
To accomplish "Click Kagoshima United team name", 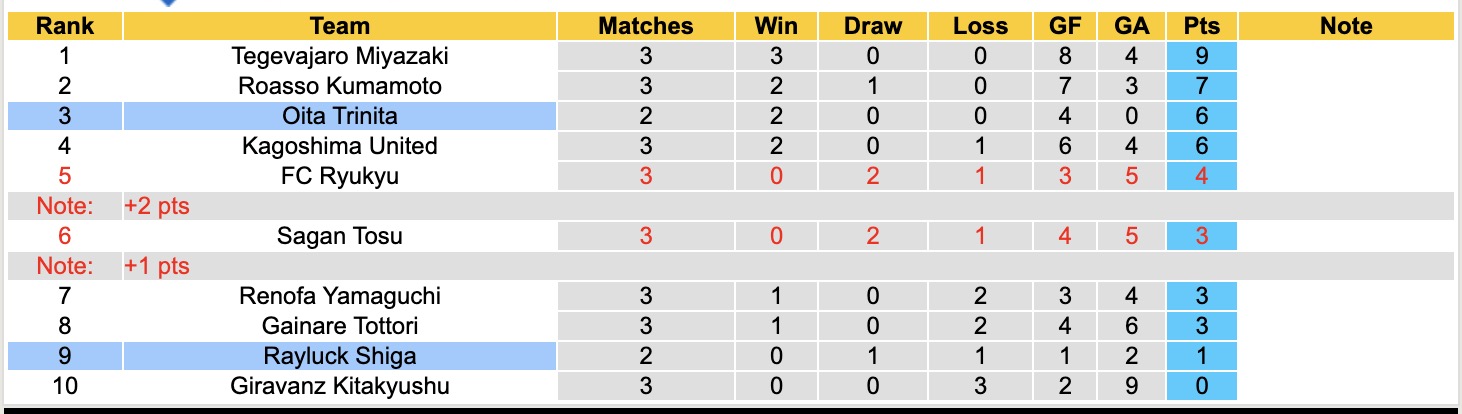I will pos(340,146).
